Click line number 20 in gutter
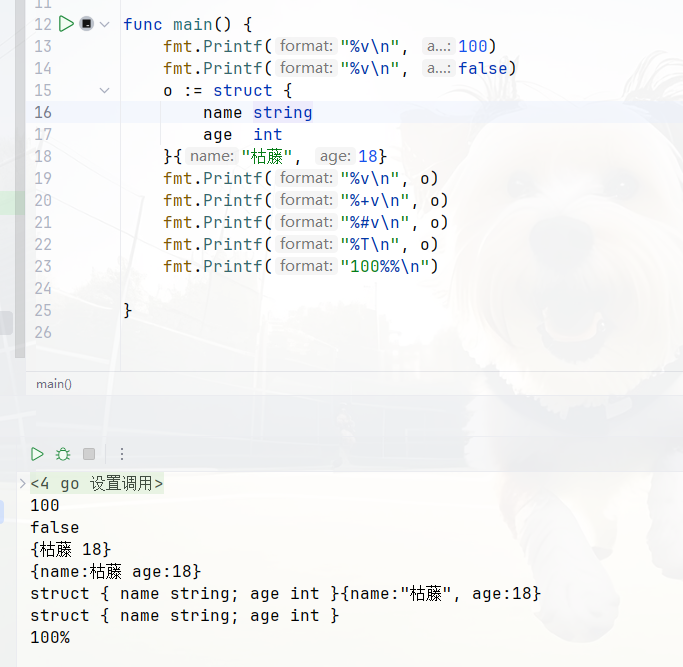 [x=43, y=200]
